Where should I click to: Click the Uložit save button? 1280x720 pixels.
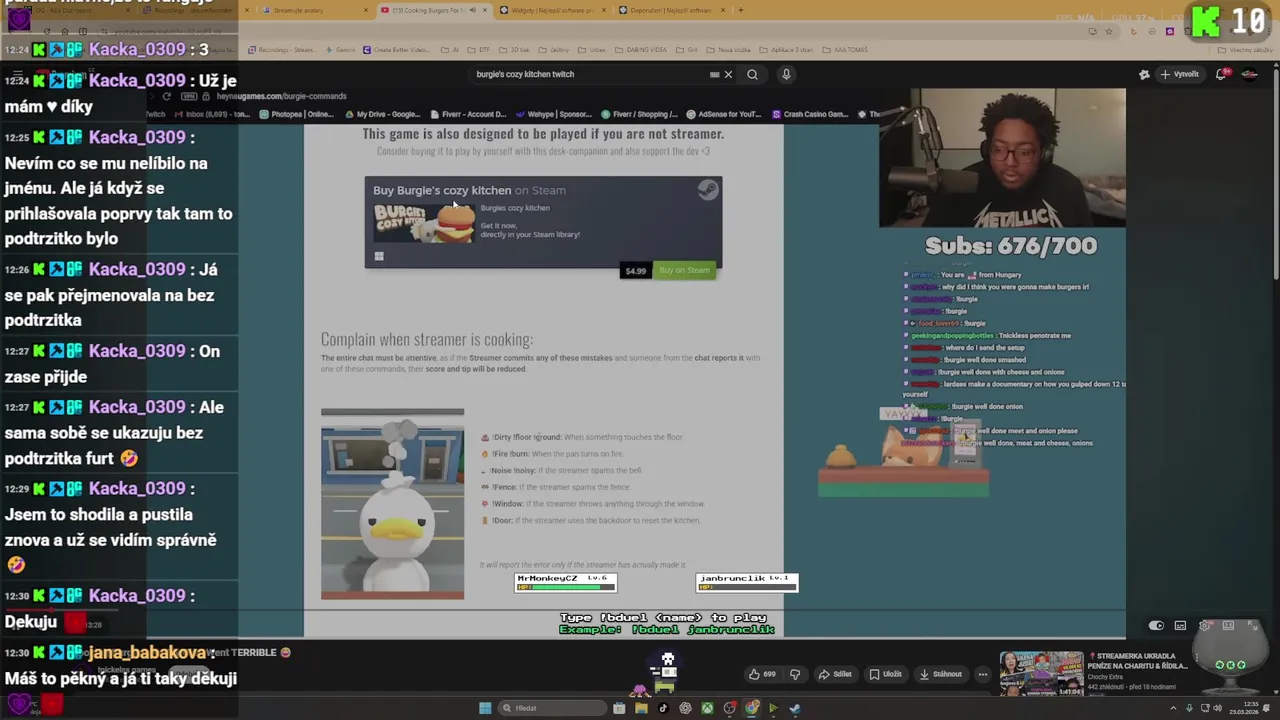(x=885, y=674)
